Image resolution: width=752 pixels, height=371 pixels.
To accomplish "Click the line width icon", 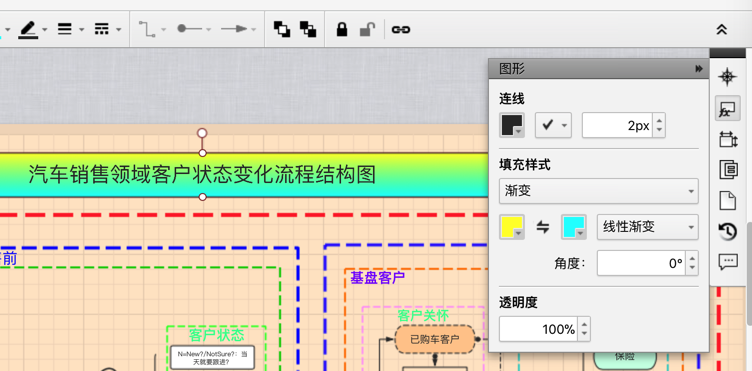I will tap(65, 29).
